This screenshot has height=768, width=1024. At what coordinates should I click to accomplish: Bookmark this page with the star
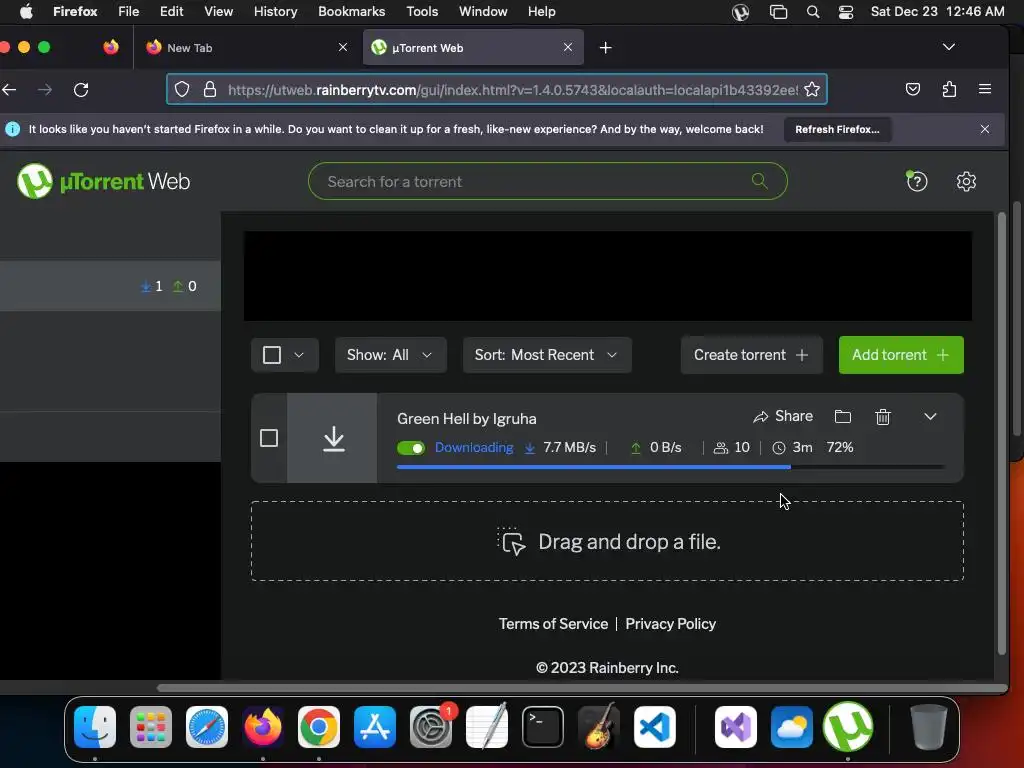click(x=812, y=89)
